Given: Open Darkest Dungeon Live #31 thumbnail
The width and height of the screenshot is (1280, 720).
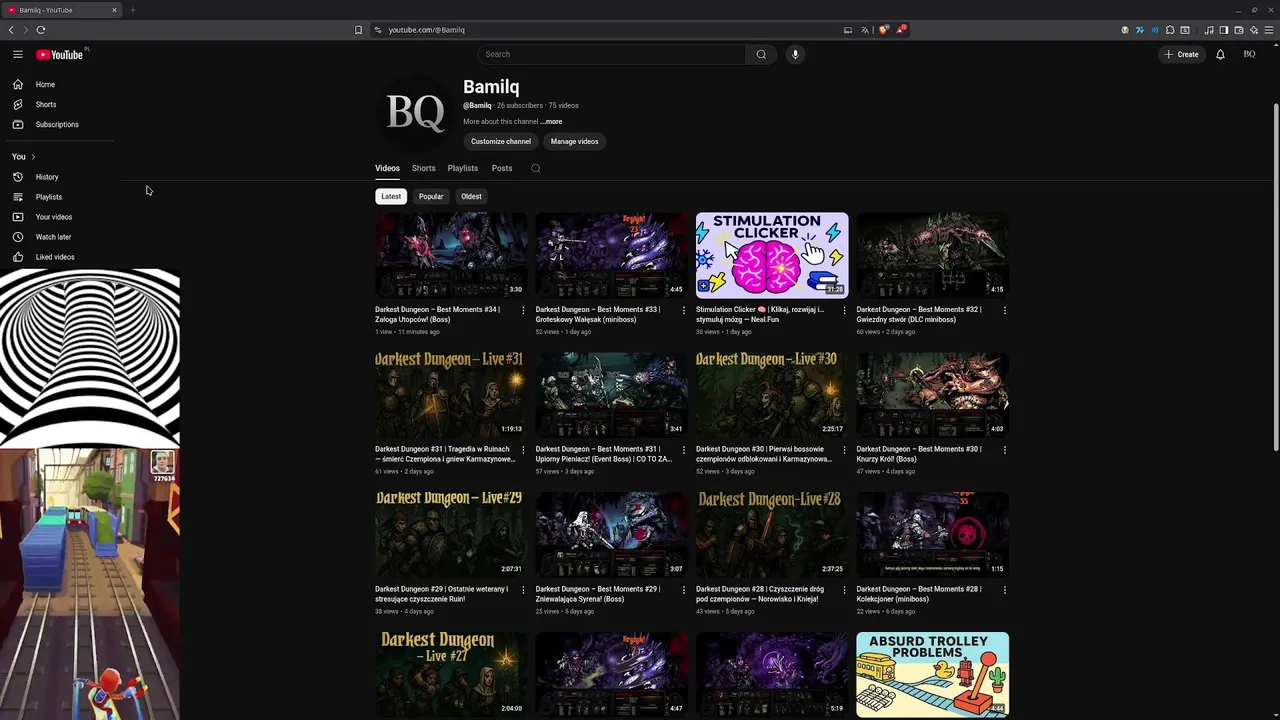Looking at the screenshot, I should (451, 394).
